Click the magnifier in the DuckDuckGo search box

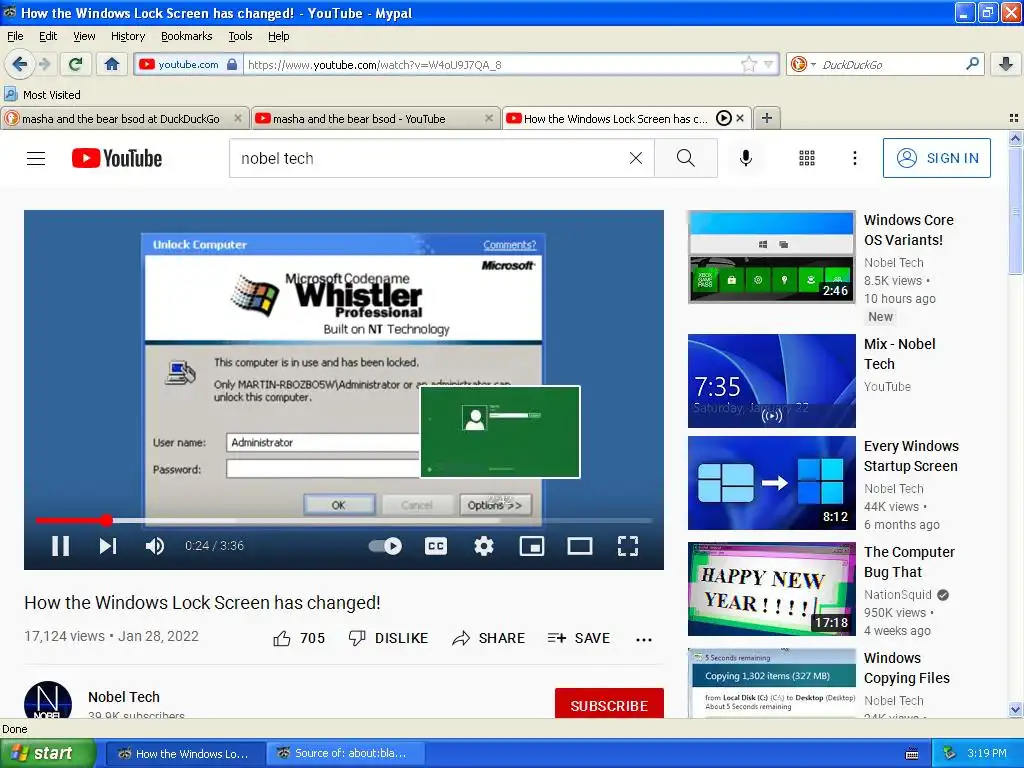pyautogui.click(x=972, y=64)
